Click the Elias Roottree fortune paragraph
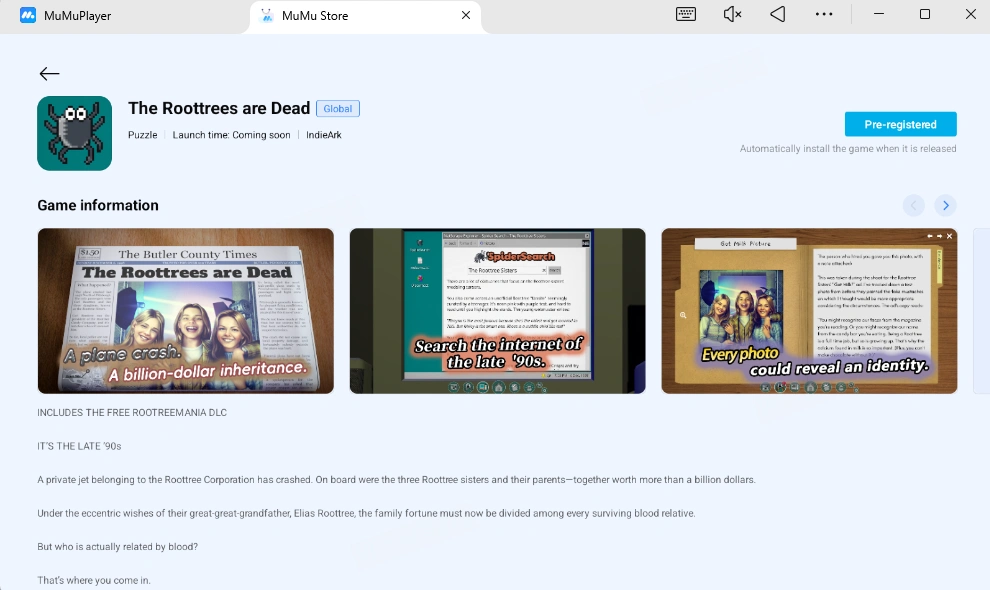Screen dimensions: 990x590 366,513
